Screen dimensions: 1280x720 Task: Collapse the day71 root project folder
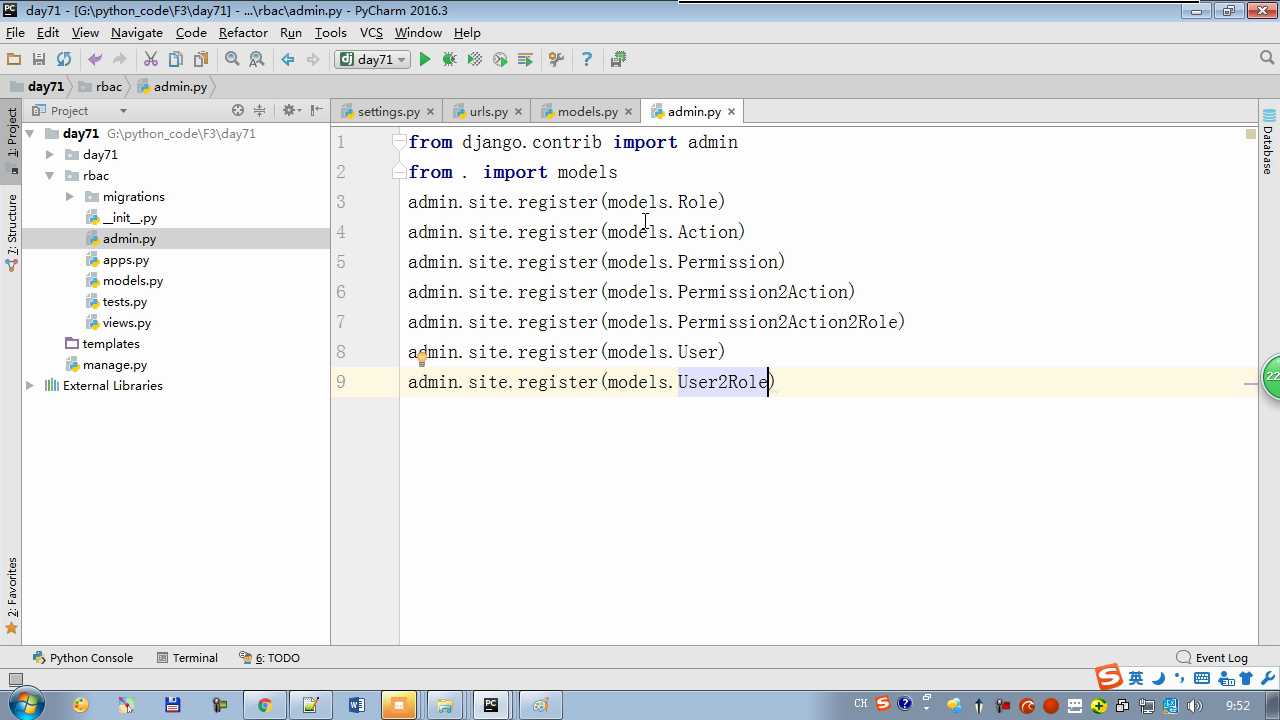pyautogui.click(x=30, y=134)
